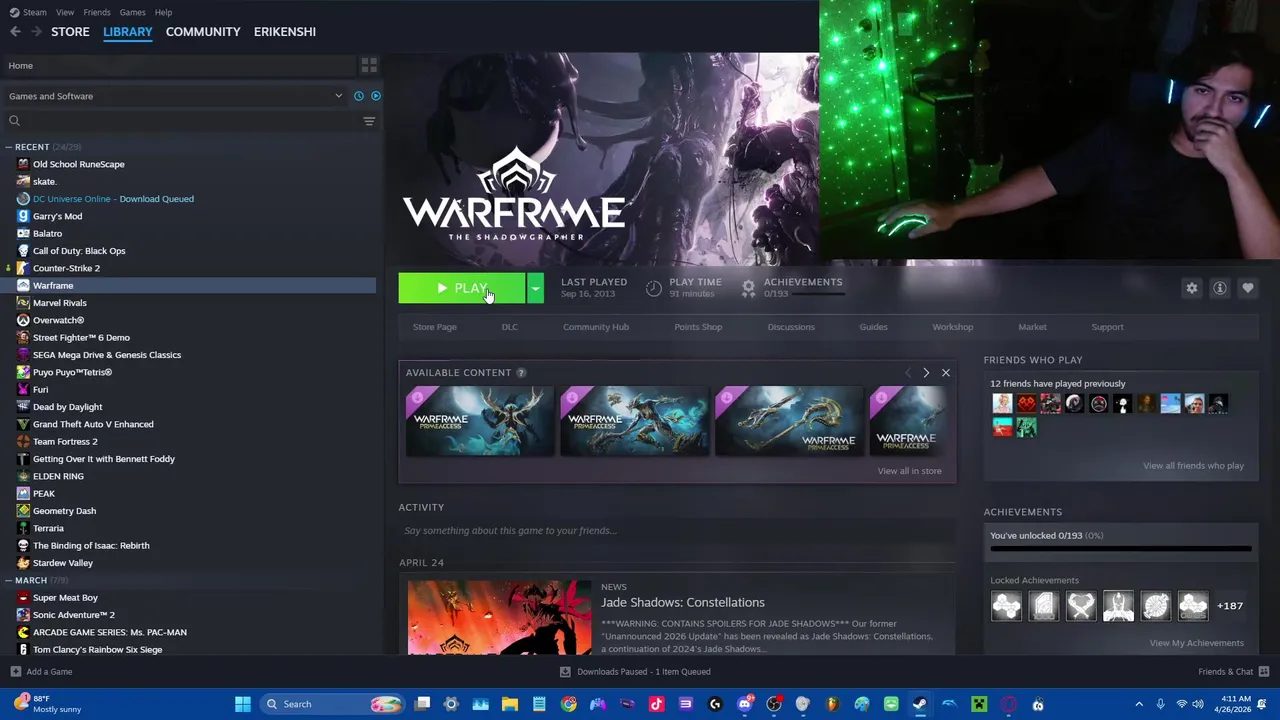
Task: Select Old School RuneScape in library
Action: [190, 164]
